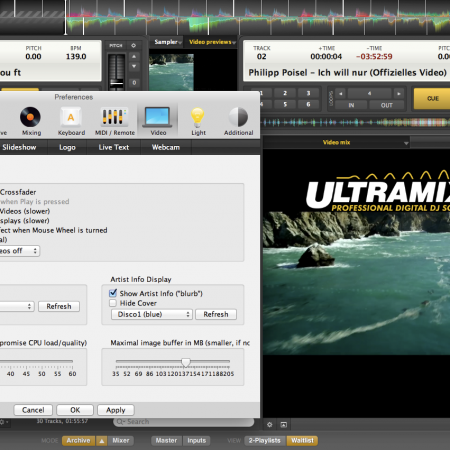Screen dimensions: 450x450
Task: Click the pitch reset crosshair icon
Action: pos(133,45)
